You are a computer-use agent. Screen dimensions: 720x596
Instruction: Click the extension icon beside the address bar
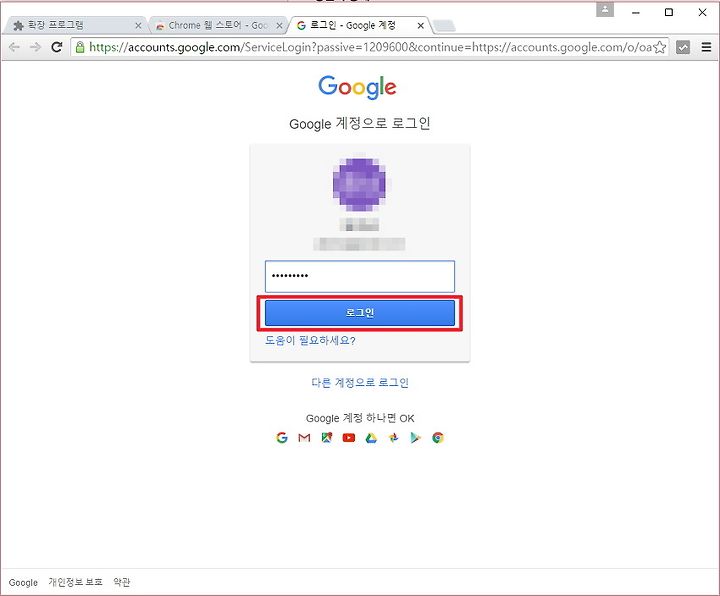[683, 47]
